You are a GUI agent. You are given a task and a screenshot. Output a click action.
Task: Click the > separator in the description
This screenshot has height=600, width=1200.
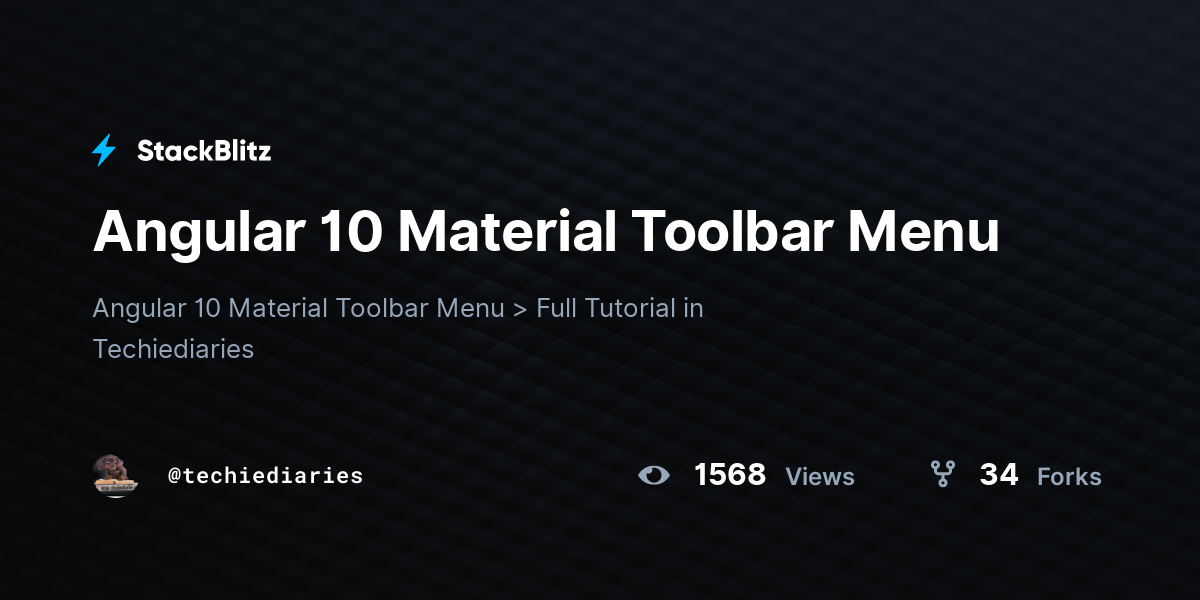pos(520,308)
